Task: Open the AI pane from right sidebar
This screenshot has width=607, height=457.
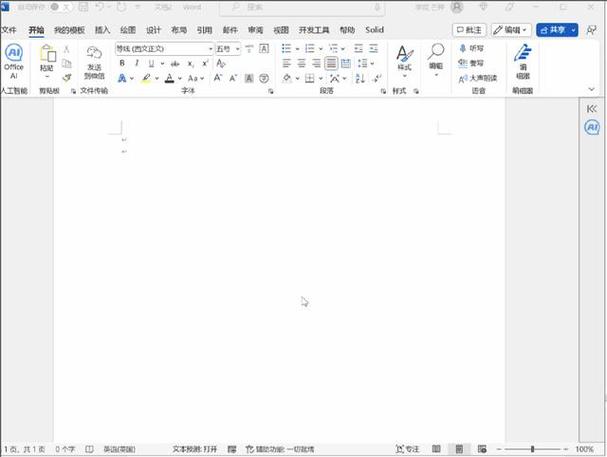Action: click(592, 127)
